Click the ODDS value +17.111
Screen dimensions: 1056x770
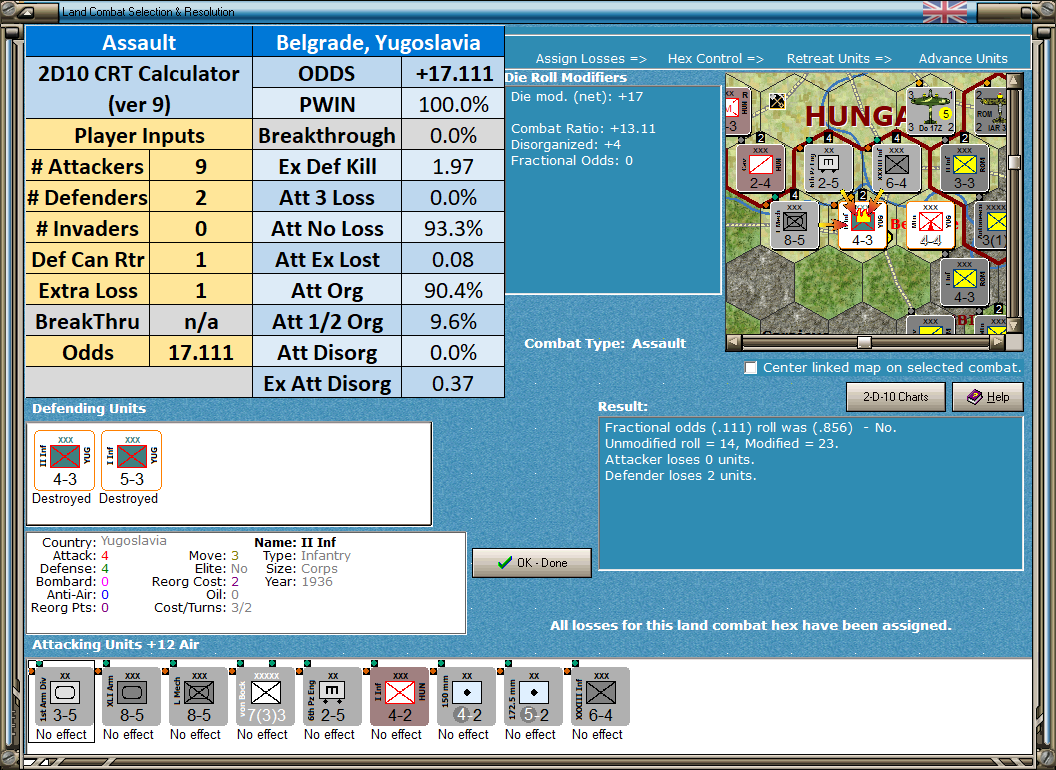[x=453, y=73]
